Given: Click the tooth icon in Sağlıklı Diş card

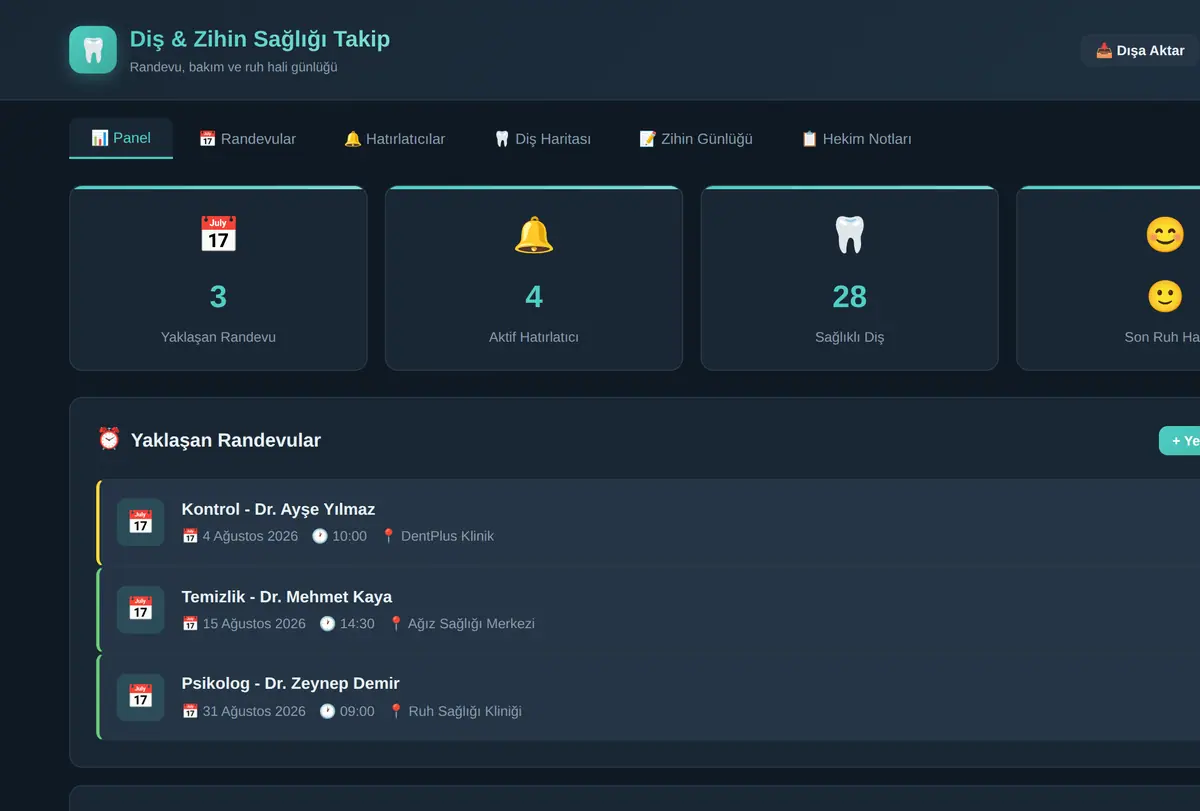Looking at the screenshot, I should pos(850,234).
